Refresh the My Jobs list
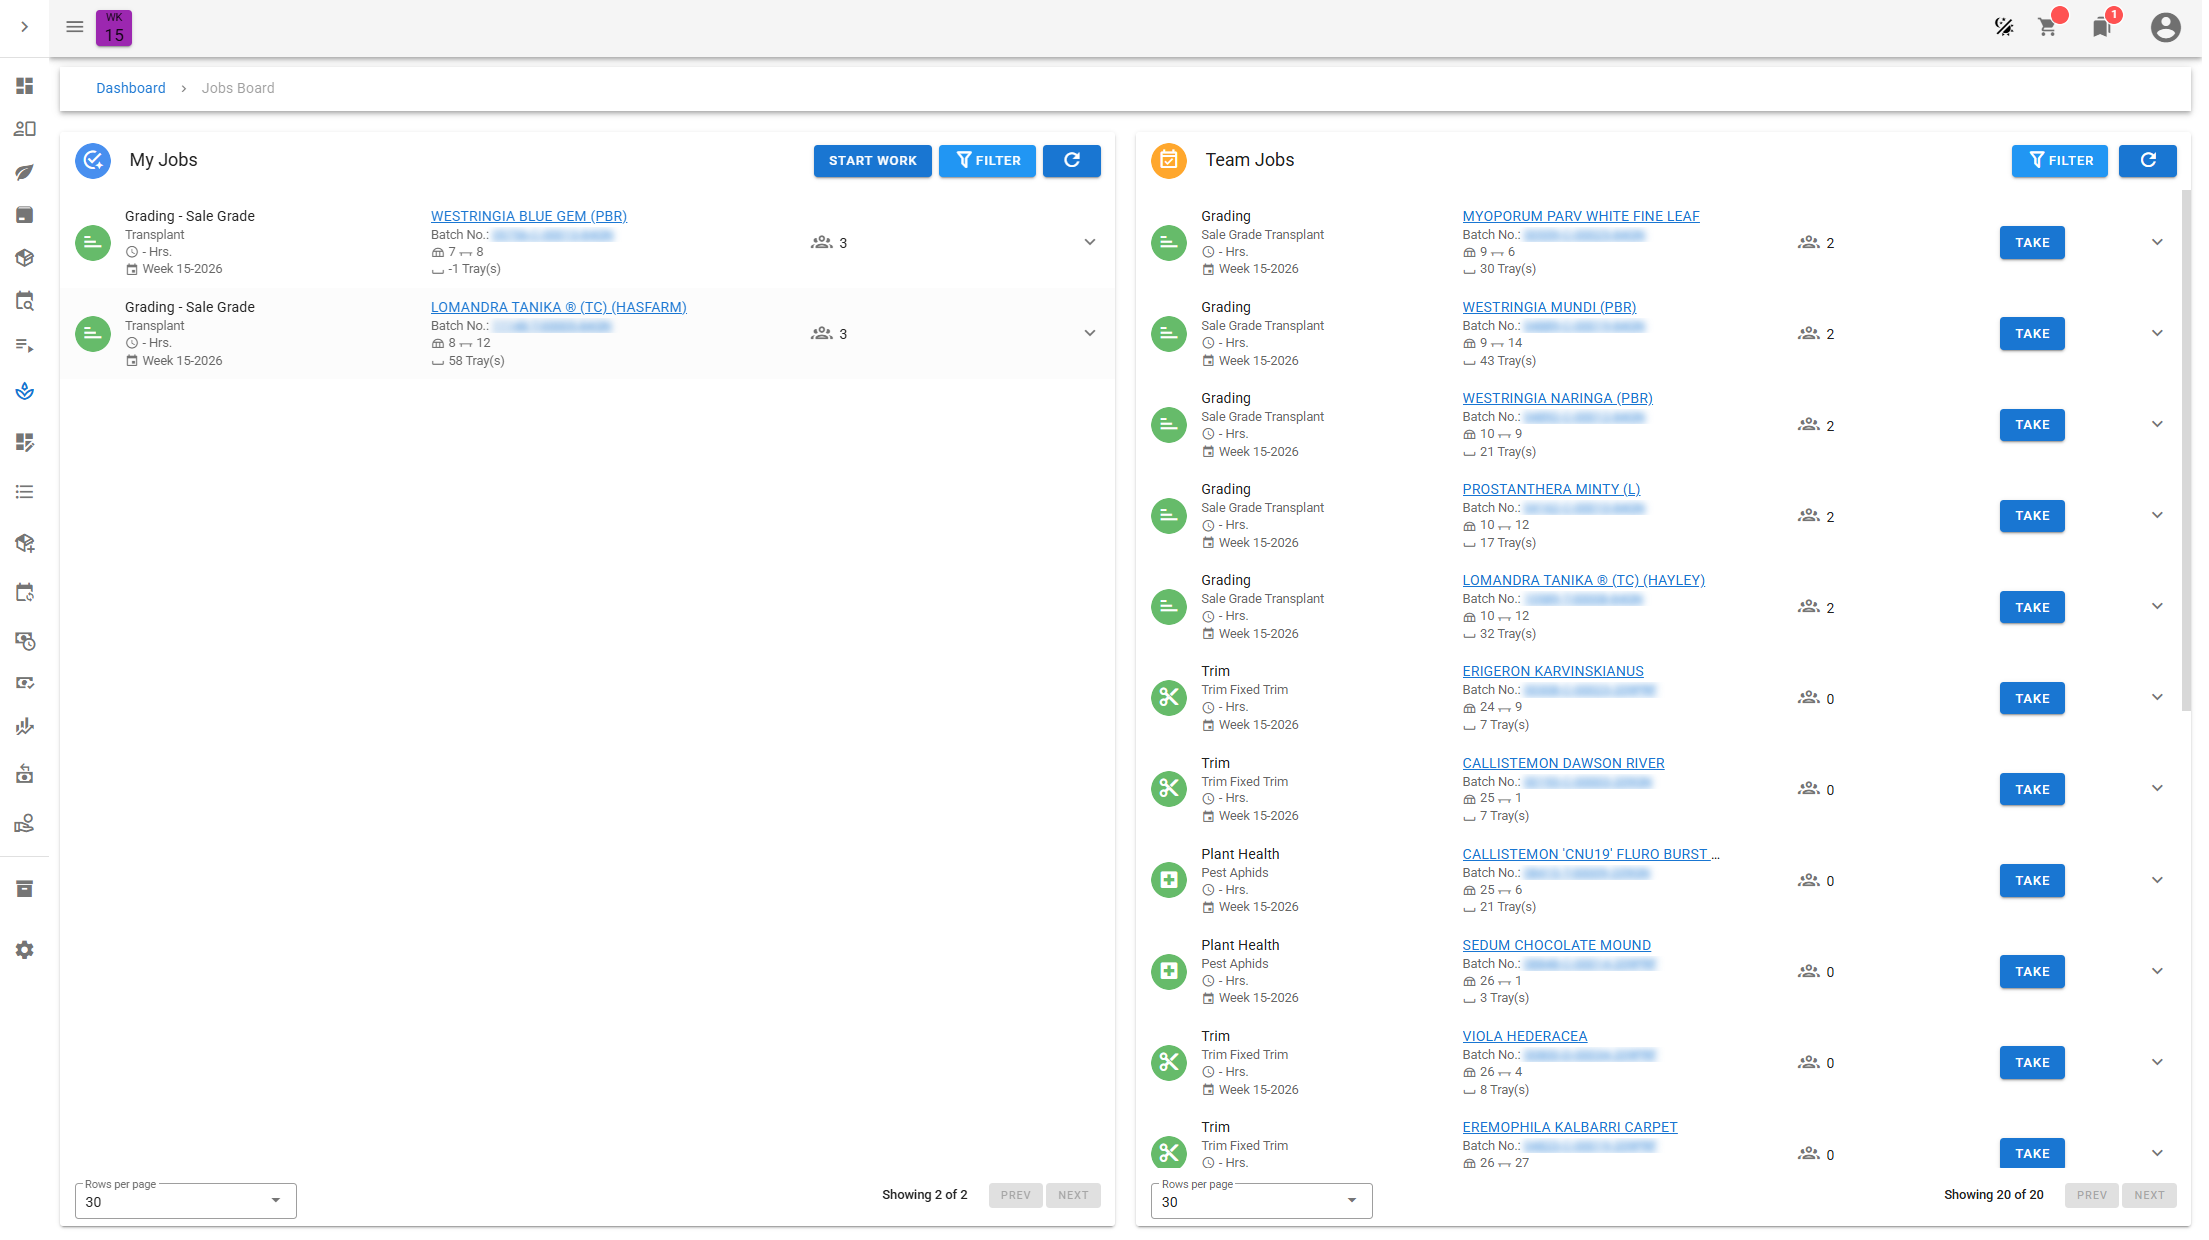Image resolution: width=2209 pixels, height=1240 pixels. 1071,161
